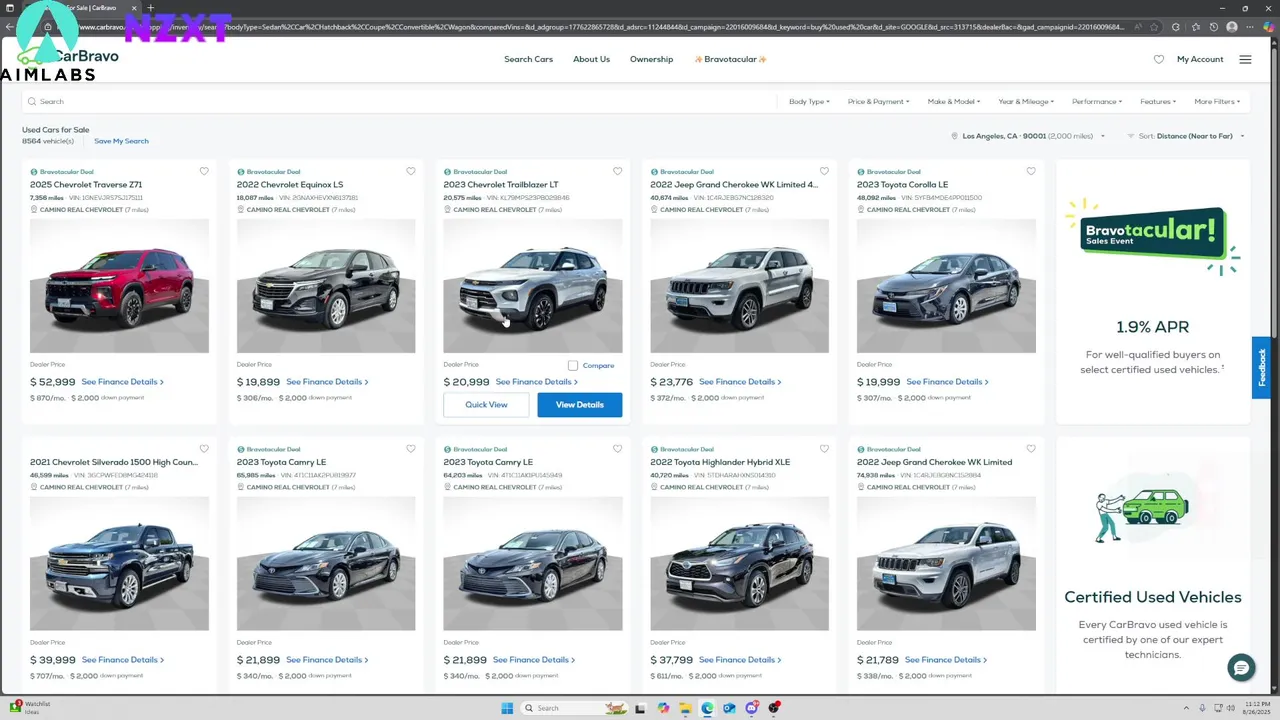Click red Traverse Z71 photo
The height and width of the screenshot is (720, 1280).
119,286
